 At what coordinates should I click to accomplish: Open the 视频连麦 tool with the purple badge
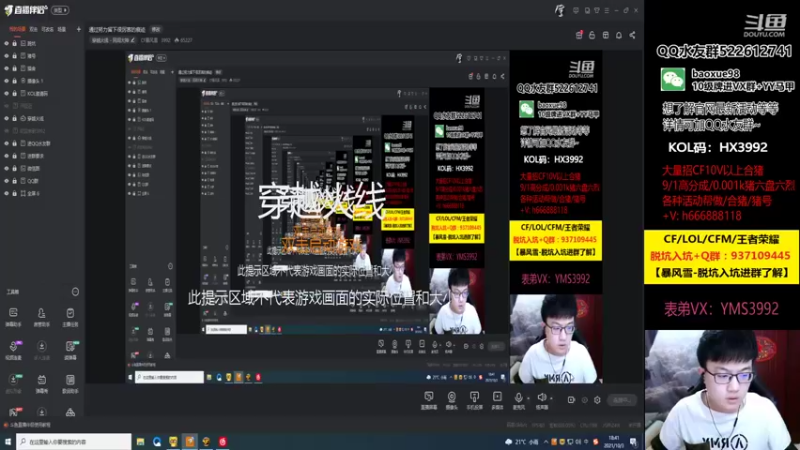(13, 350)
